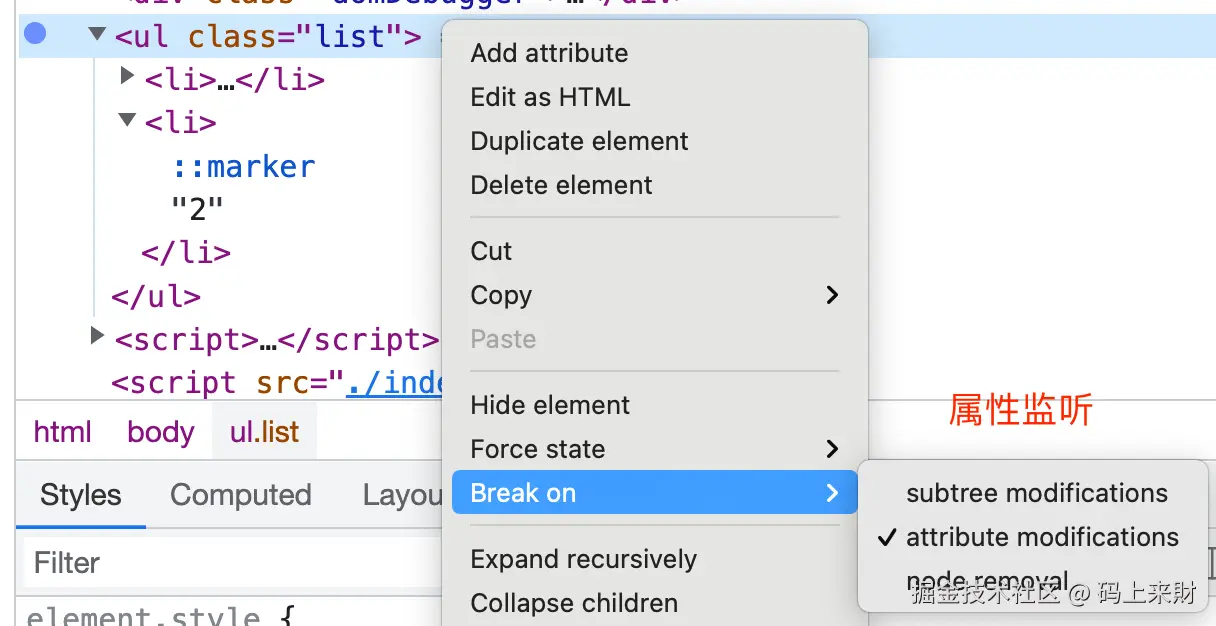Focus the styles Filter field
This screenshot has width=1216, height=626.
coord(230,563)
